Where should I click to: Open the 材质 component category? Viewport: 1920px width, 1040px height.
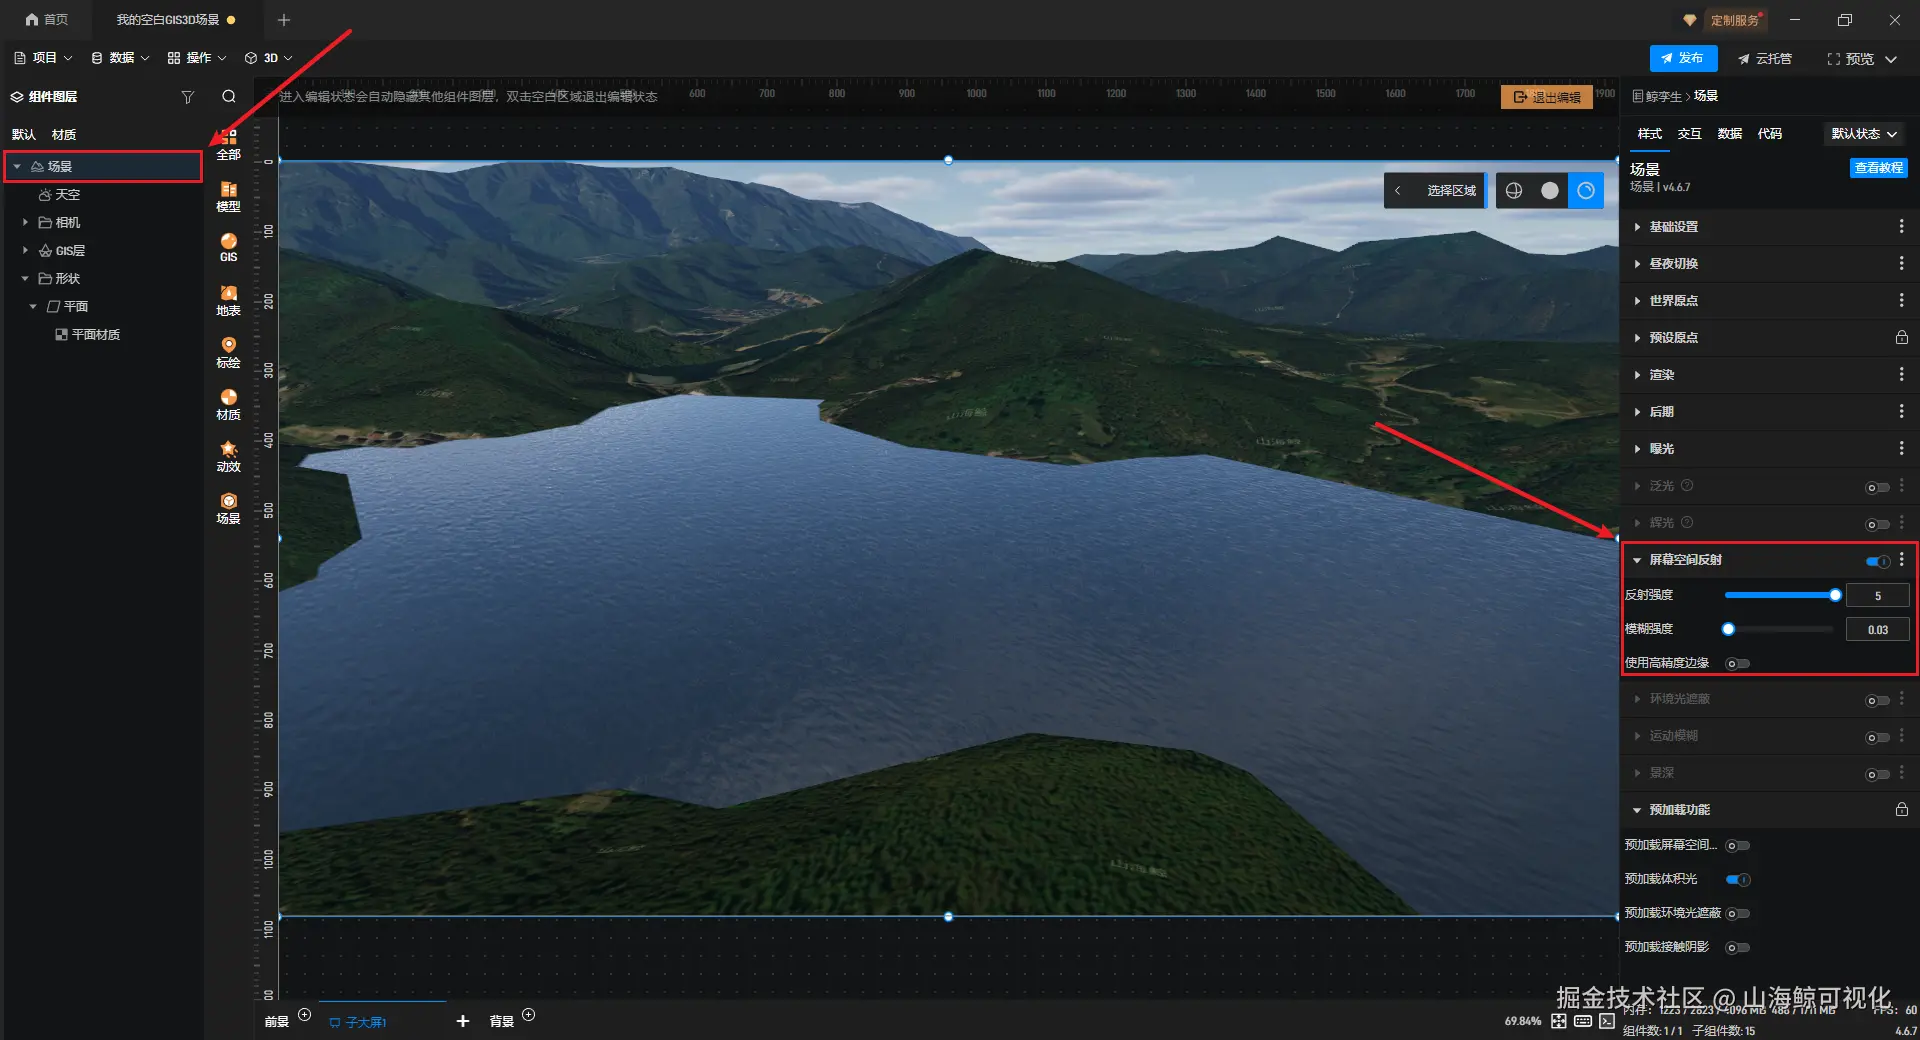click(228, 405)
